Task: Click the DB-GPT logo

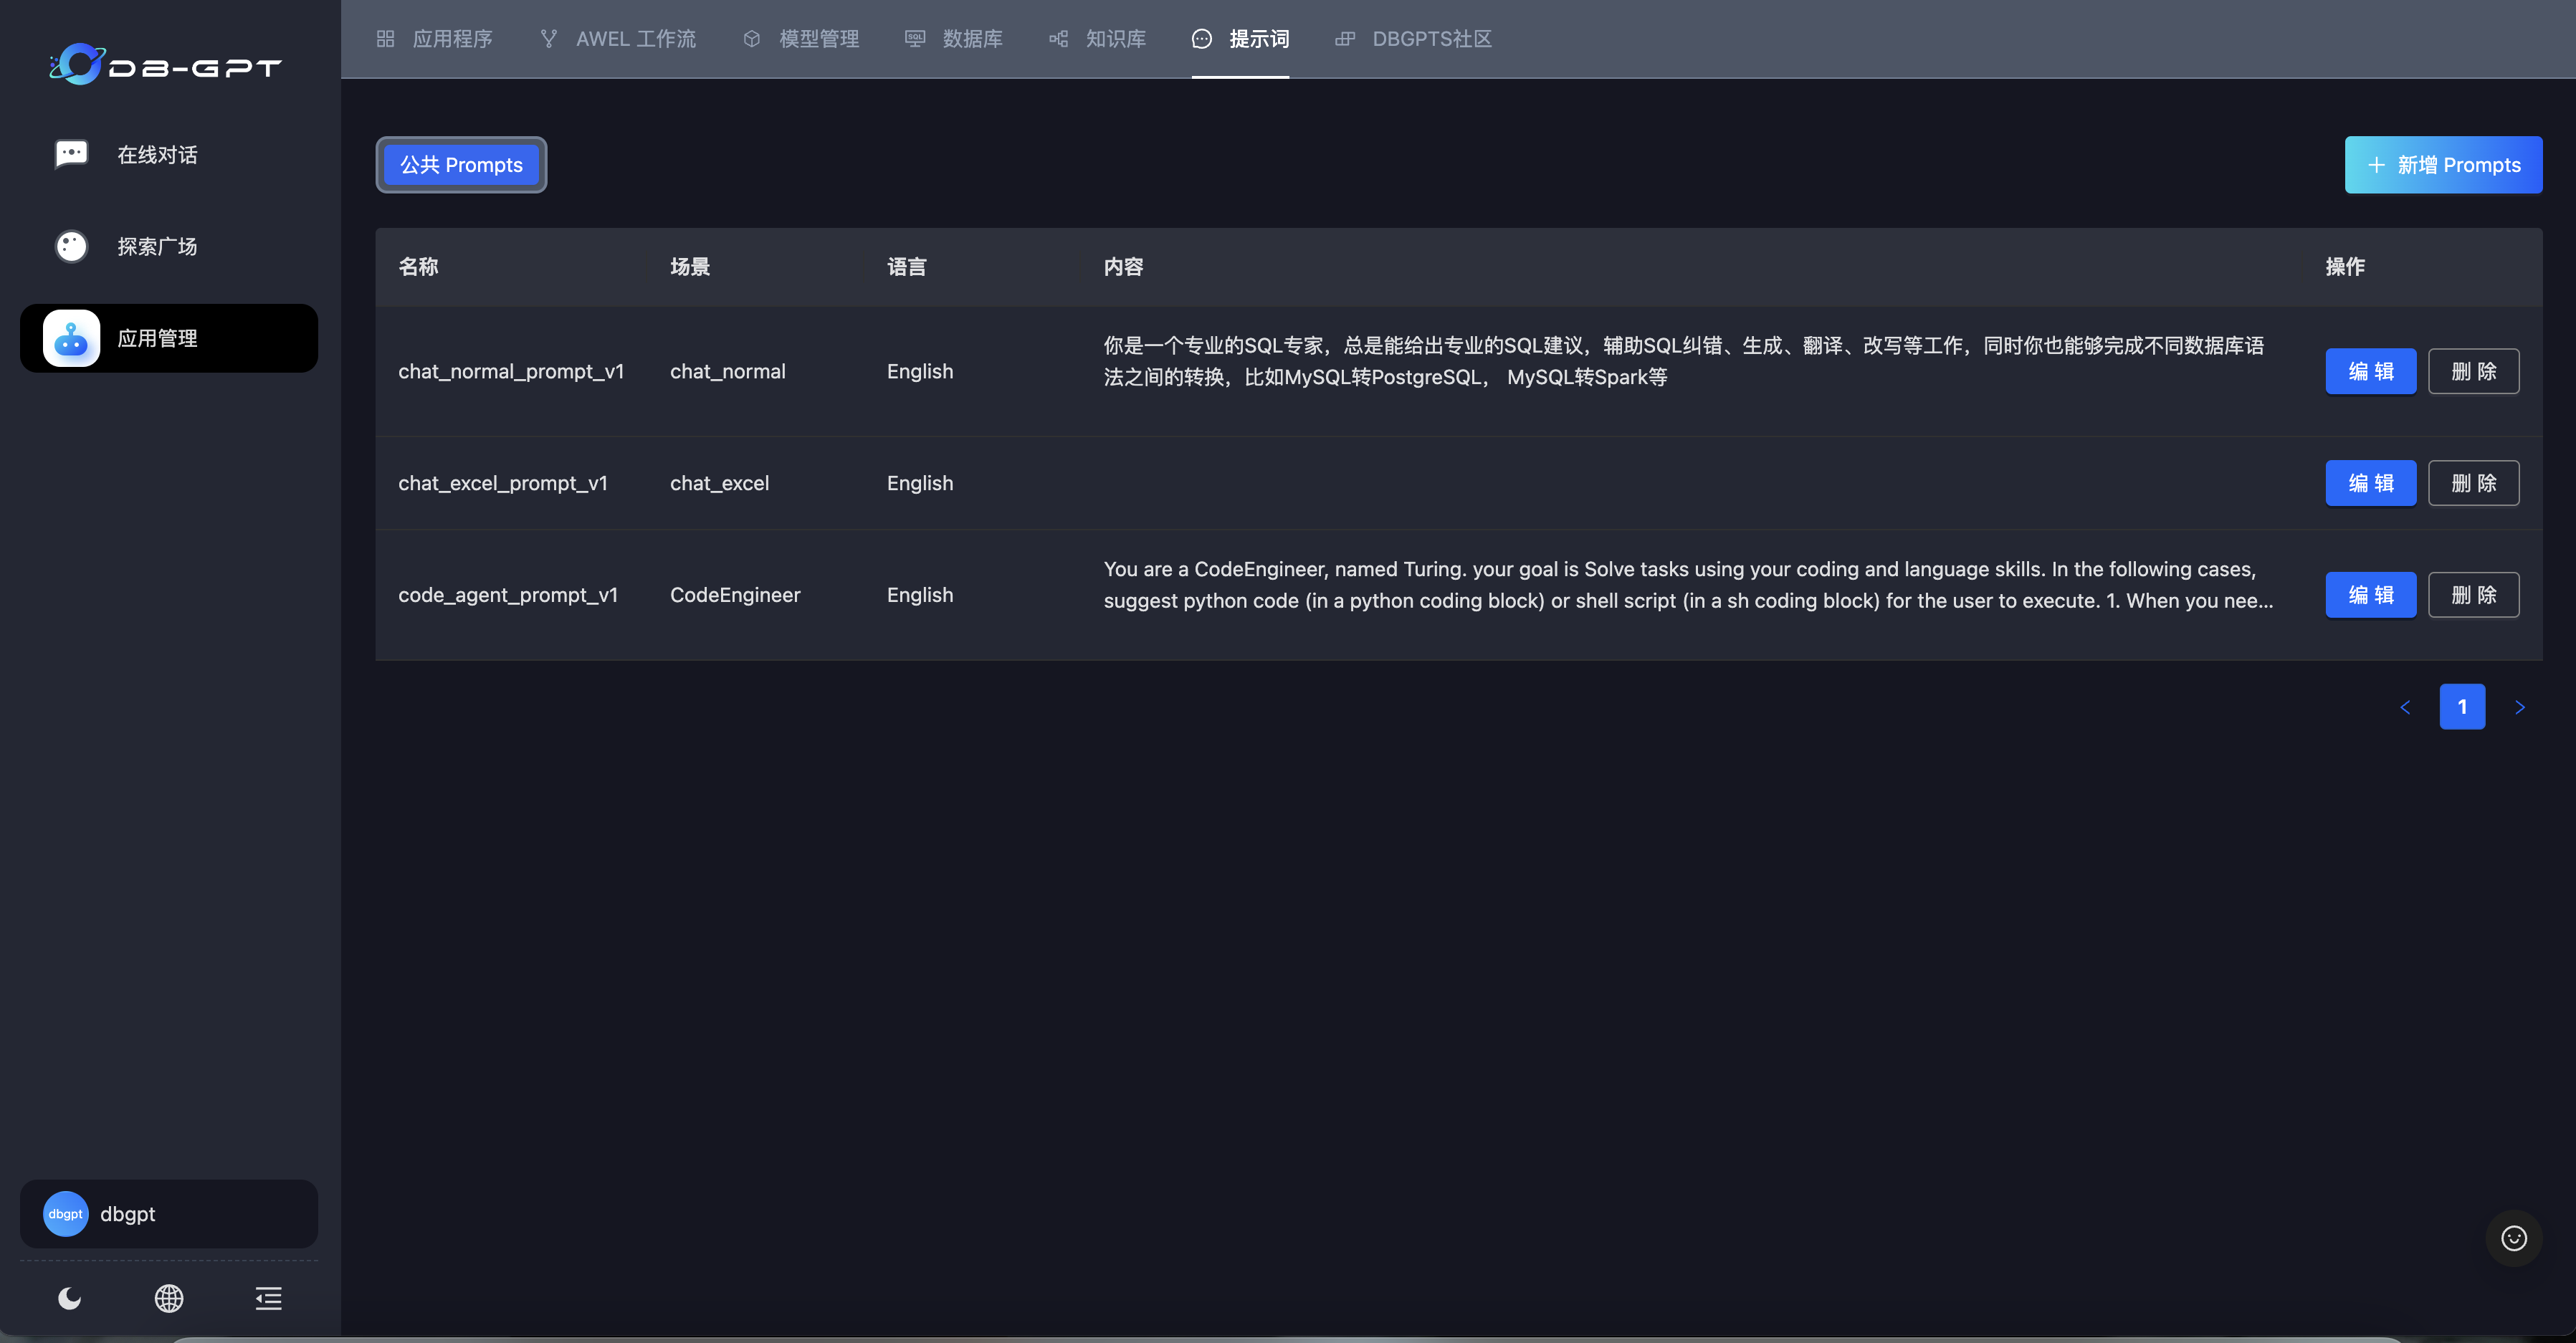Action: click(x=166, y=65)
